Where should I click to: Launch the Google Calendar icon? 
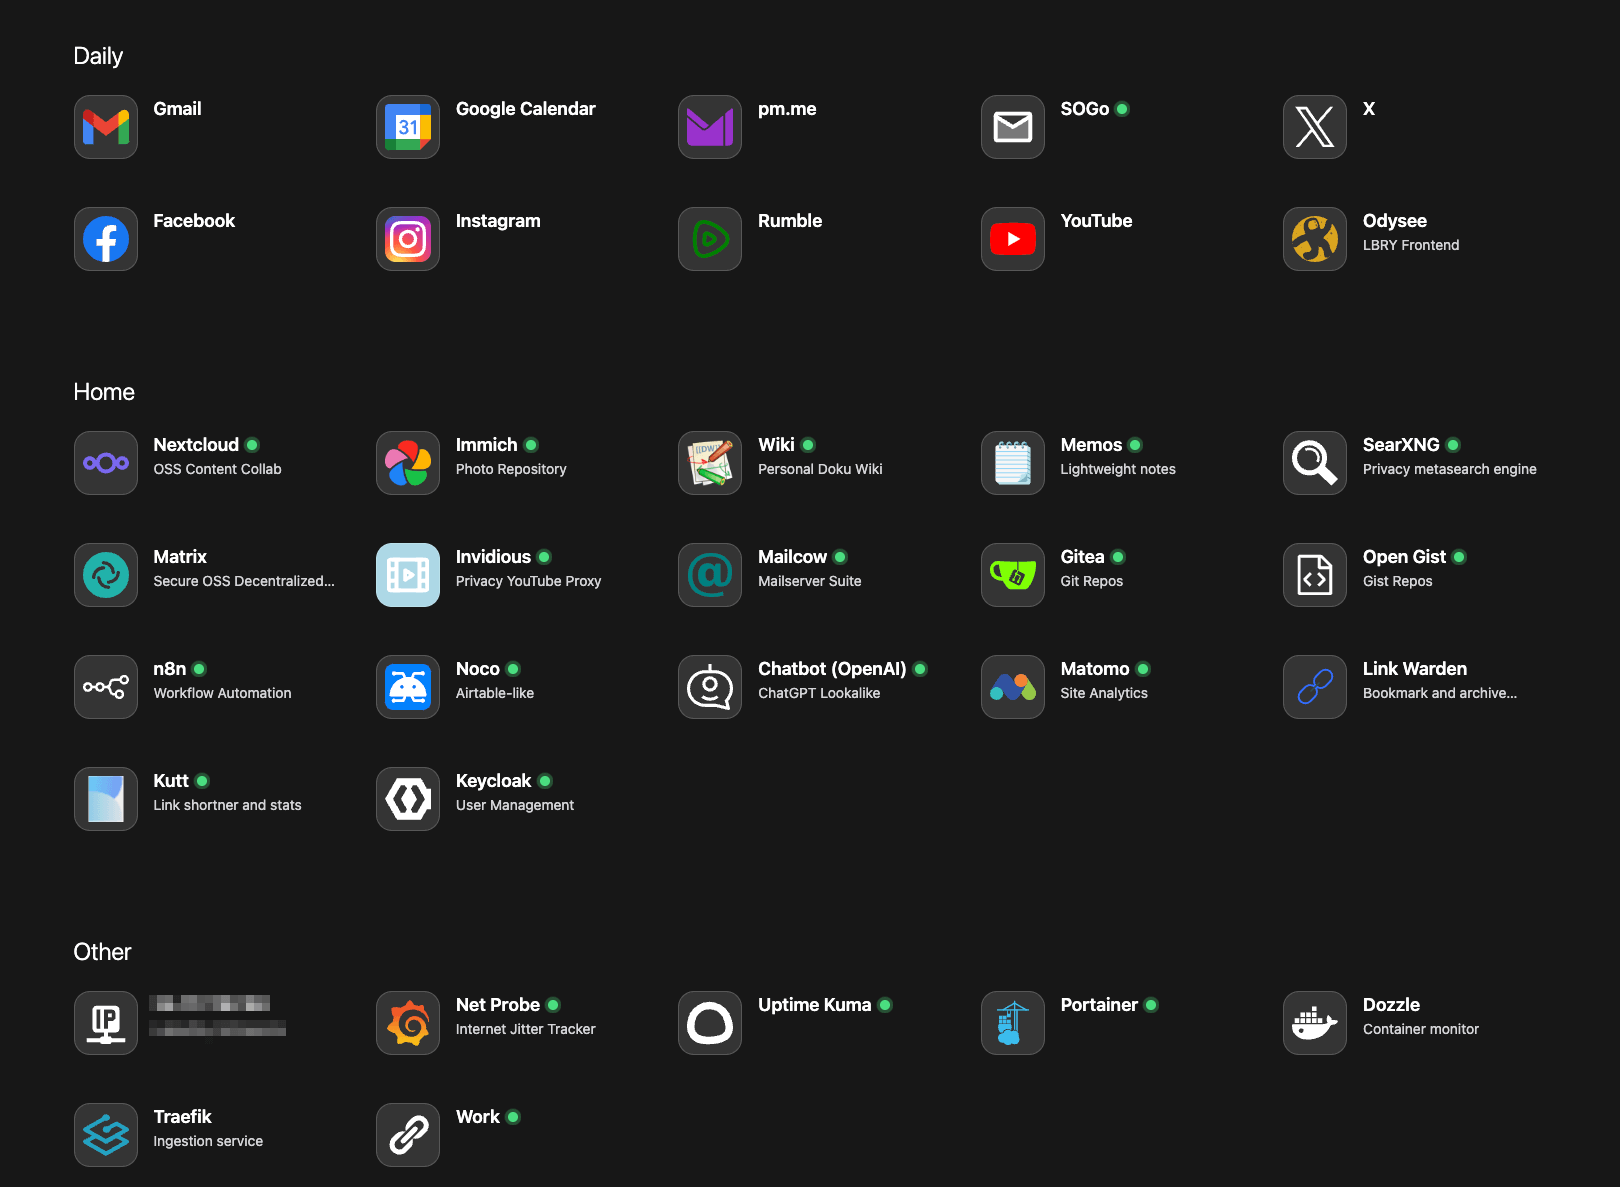click(408, 127)
